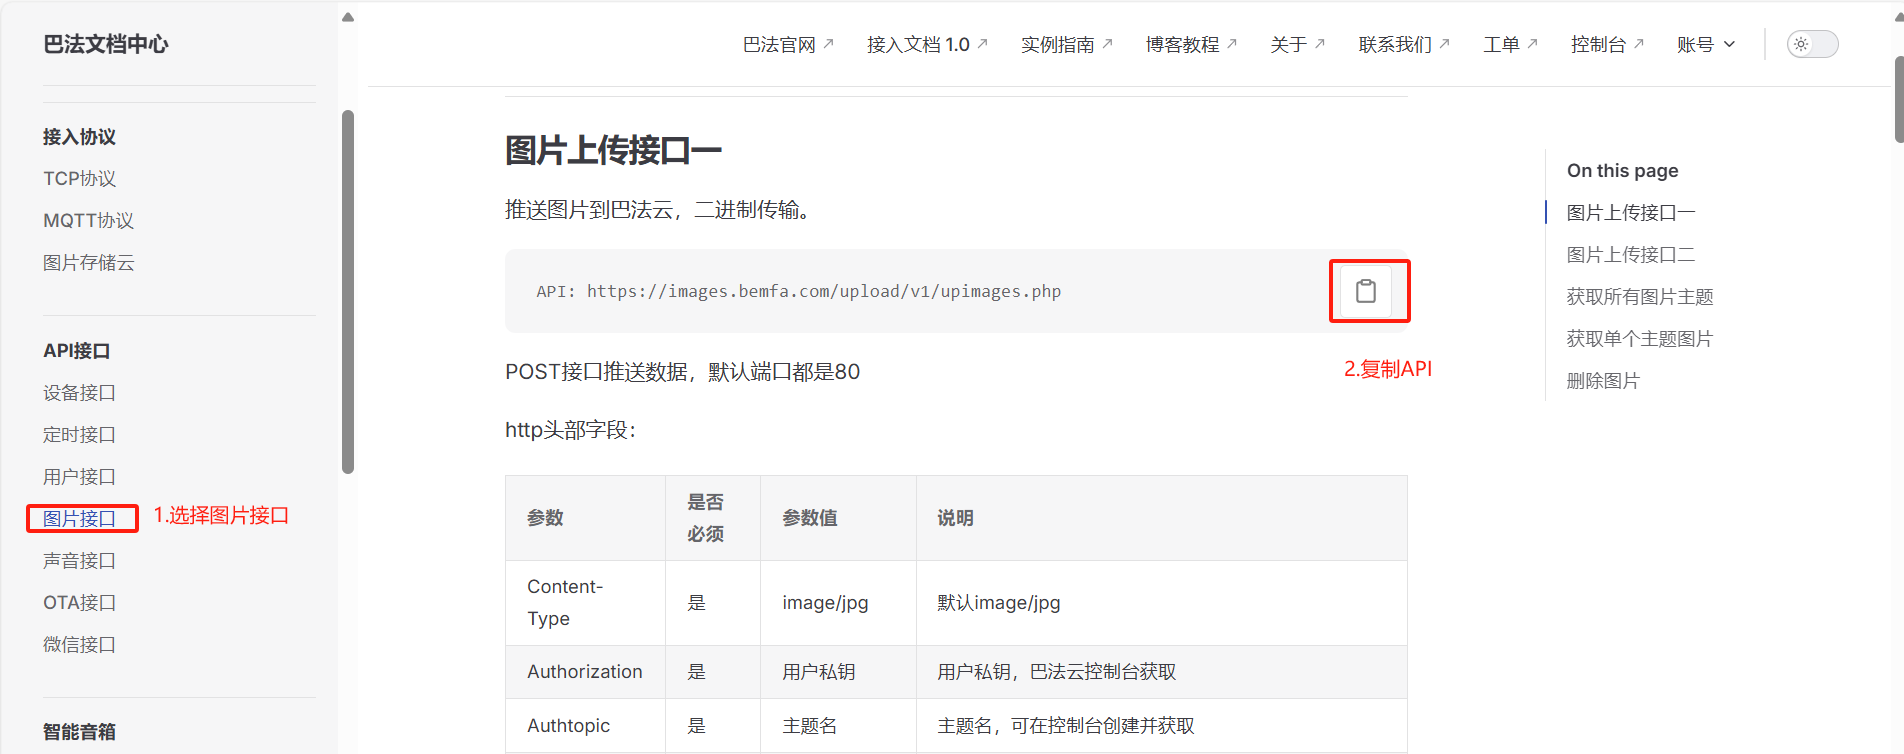Open 微信接口 sidebar page
This screenshot has width=1904, height=754.
[80, 644]
